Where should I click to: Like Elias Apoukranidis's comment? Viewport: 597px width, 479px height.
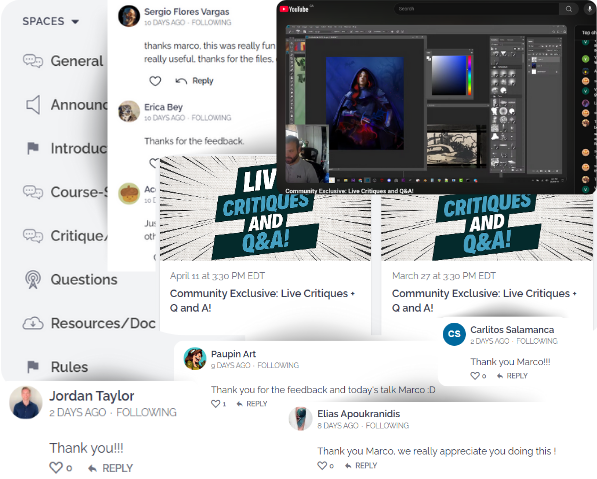pyautogui.click(x=322, y=465)
